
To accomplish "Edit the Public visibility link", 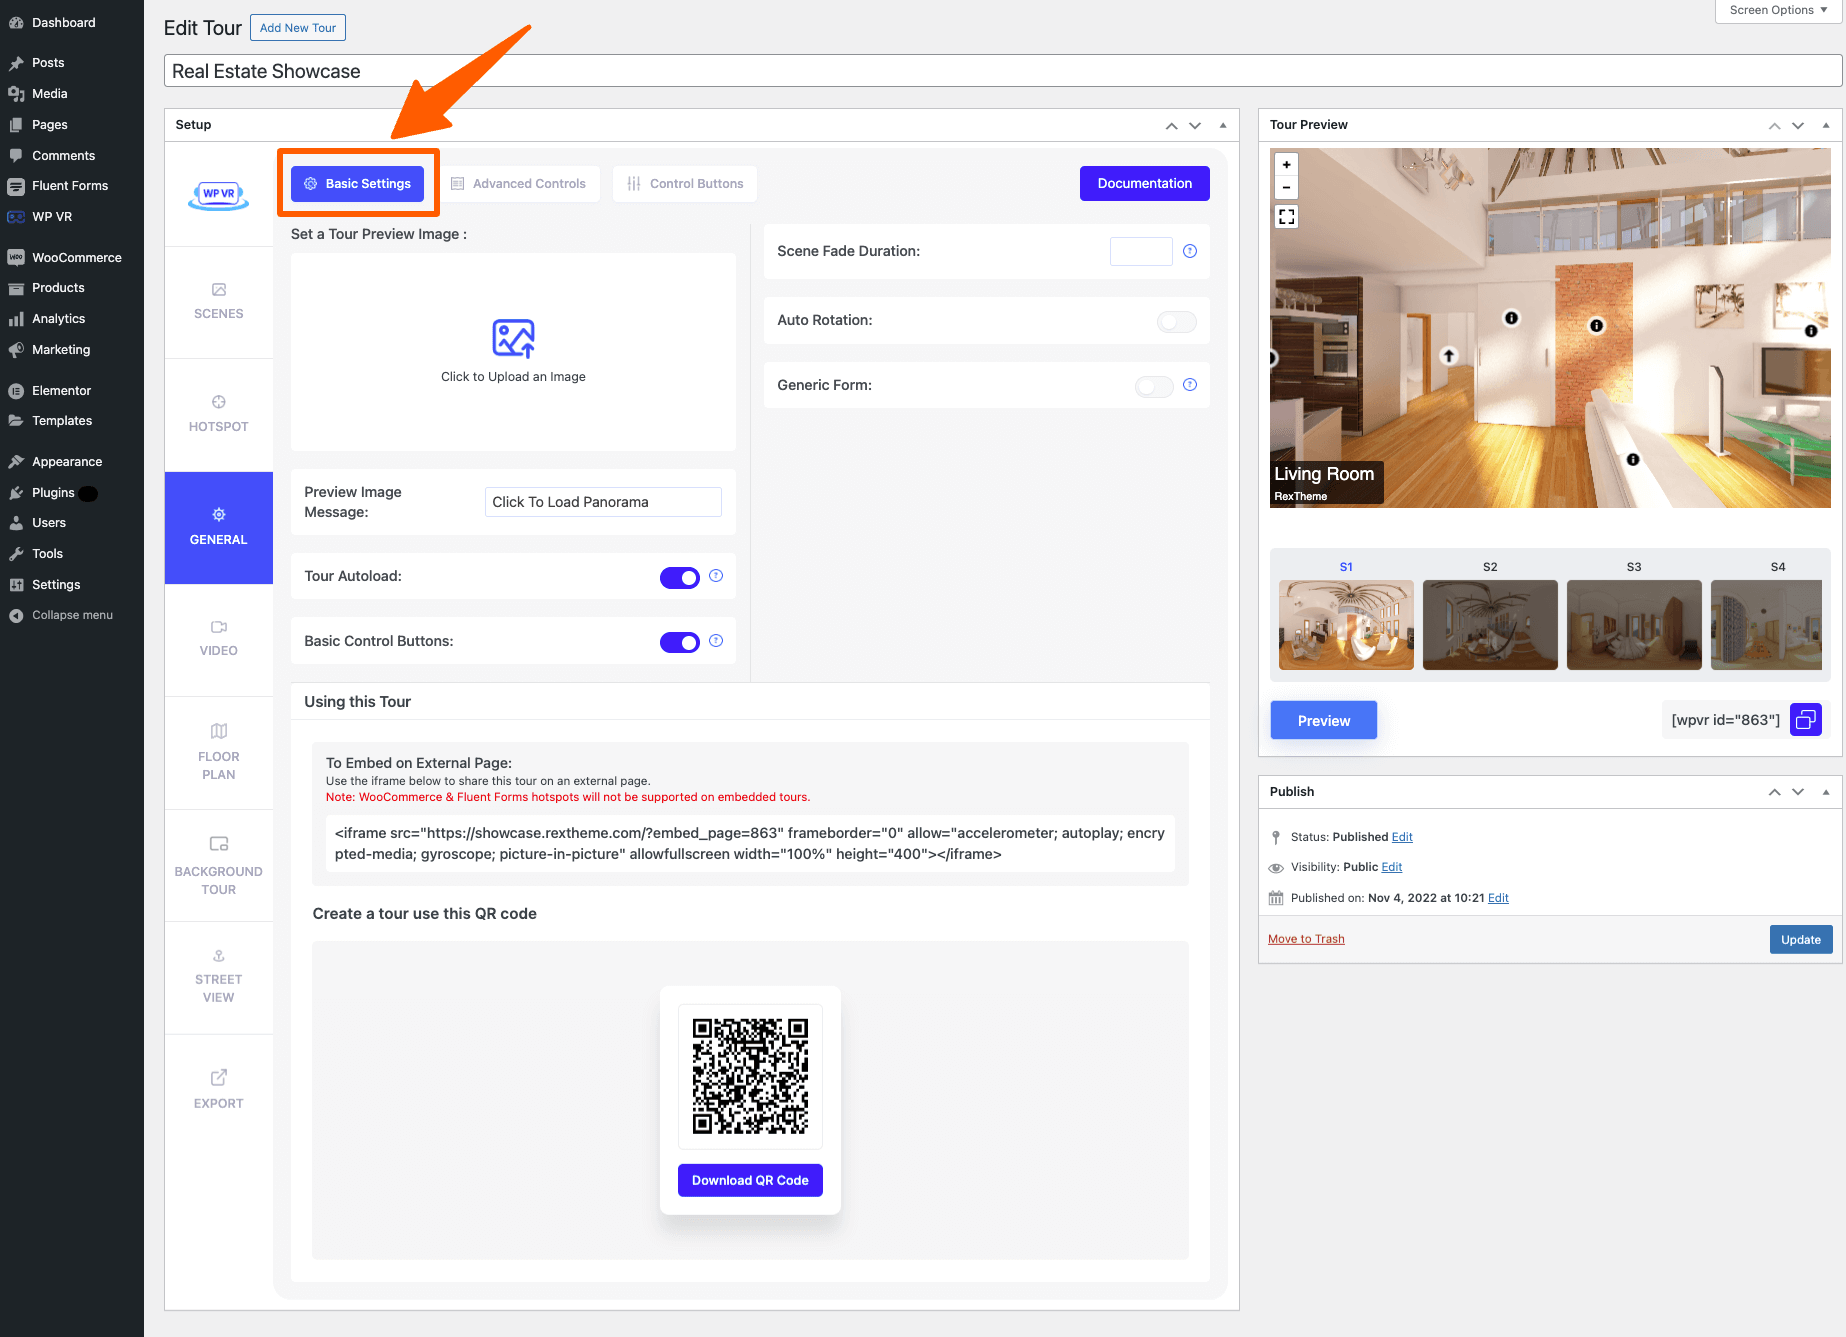I will point(1392,867).
